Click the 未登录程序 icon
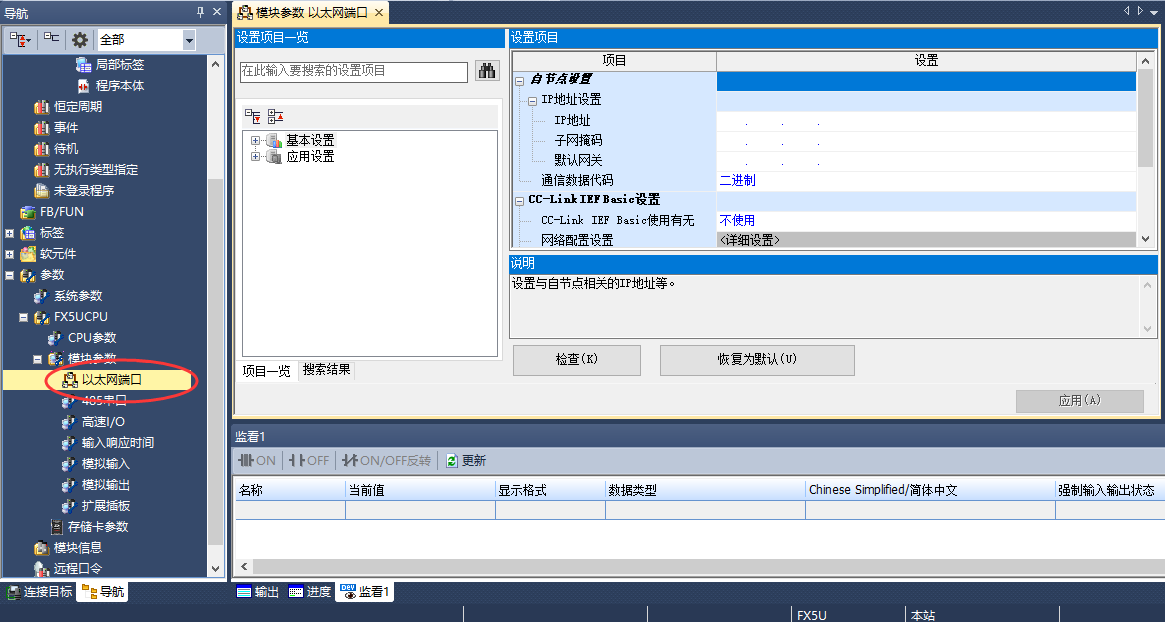 tap(42, 190)
